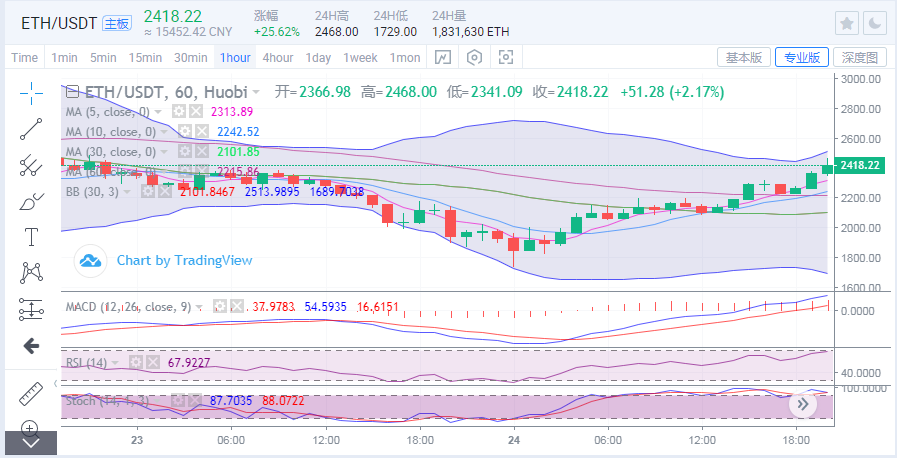The image size is (897, 458).
Task: Remove the MA (10, close, 0) indicator
Action: click(201, 132)
